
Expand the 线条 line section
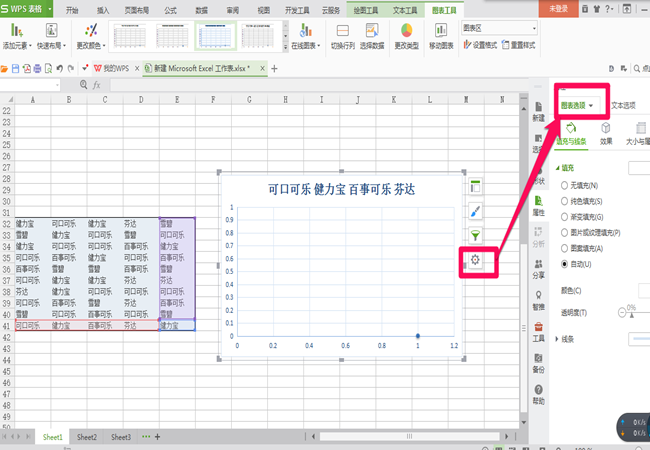[x=557, y=339]
